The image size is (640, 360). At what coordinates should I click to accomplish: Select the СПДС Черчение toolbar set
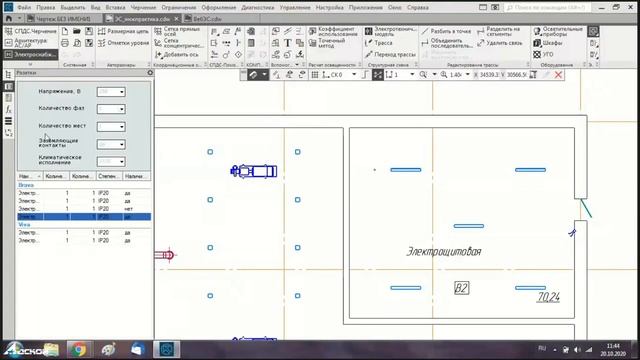coord(31,31)
